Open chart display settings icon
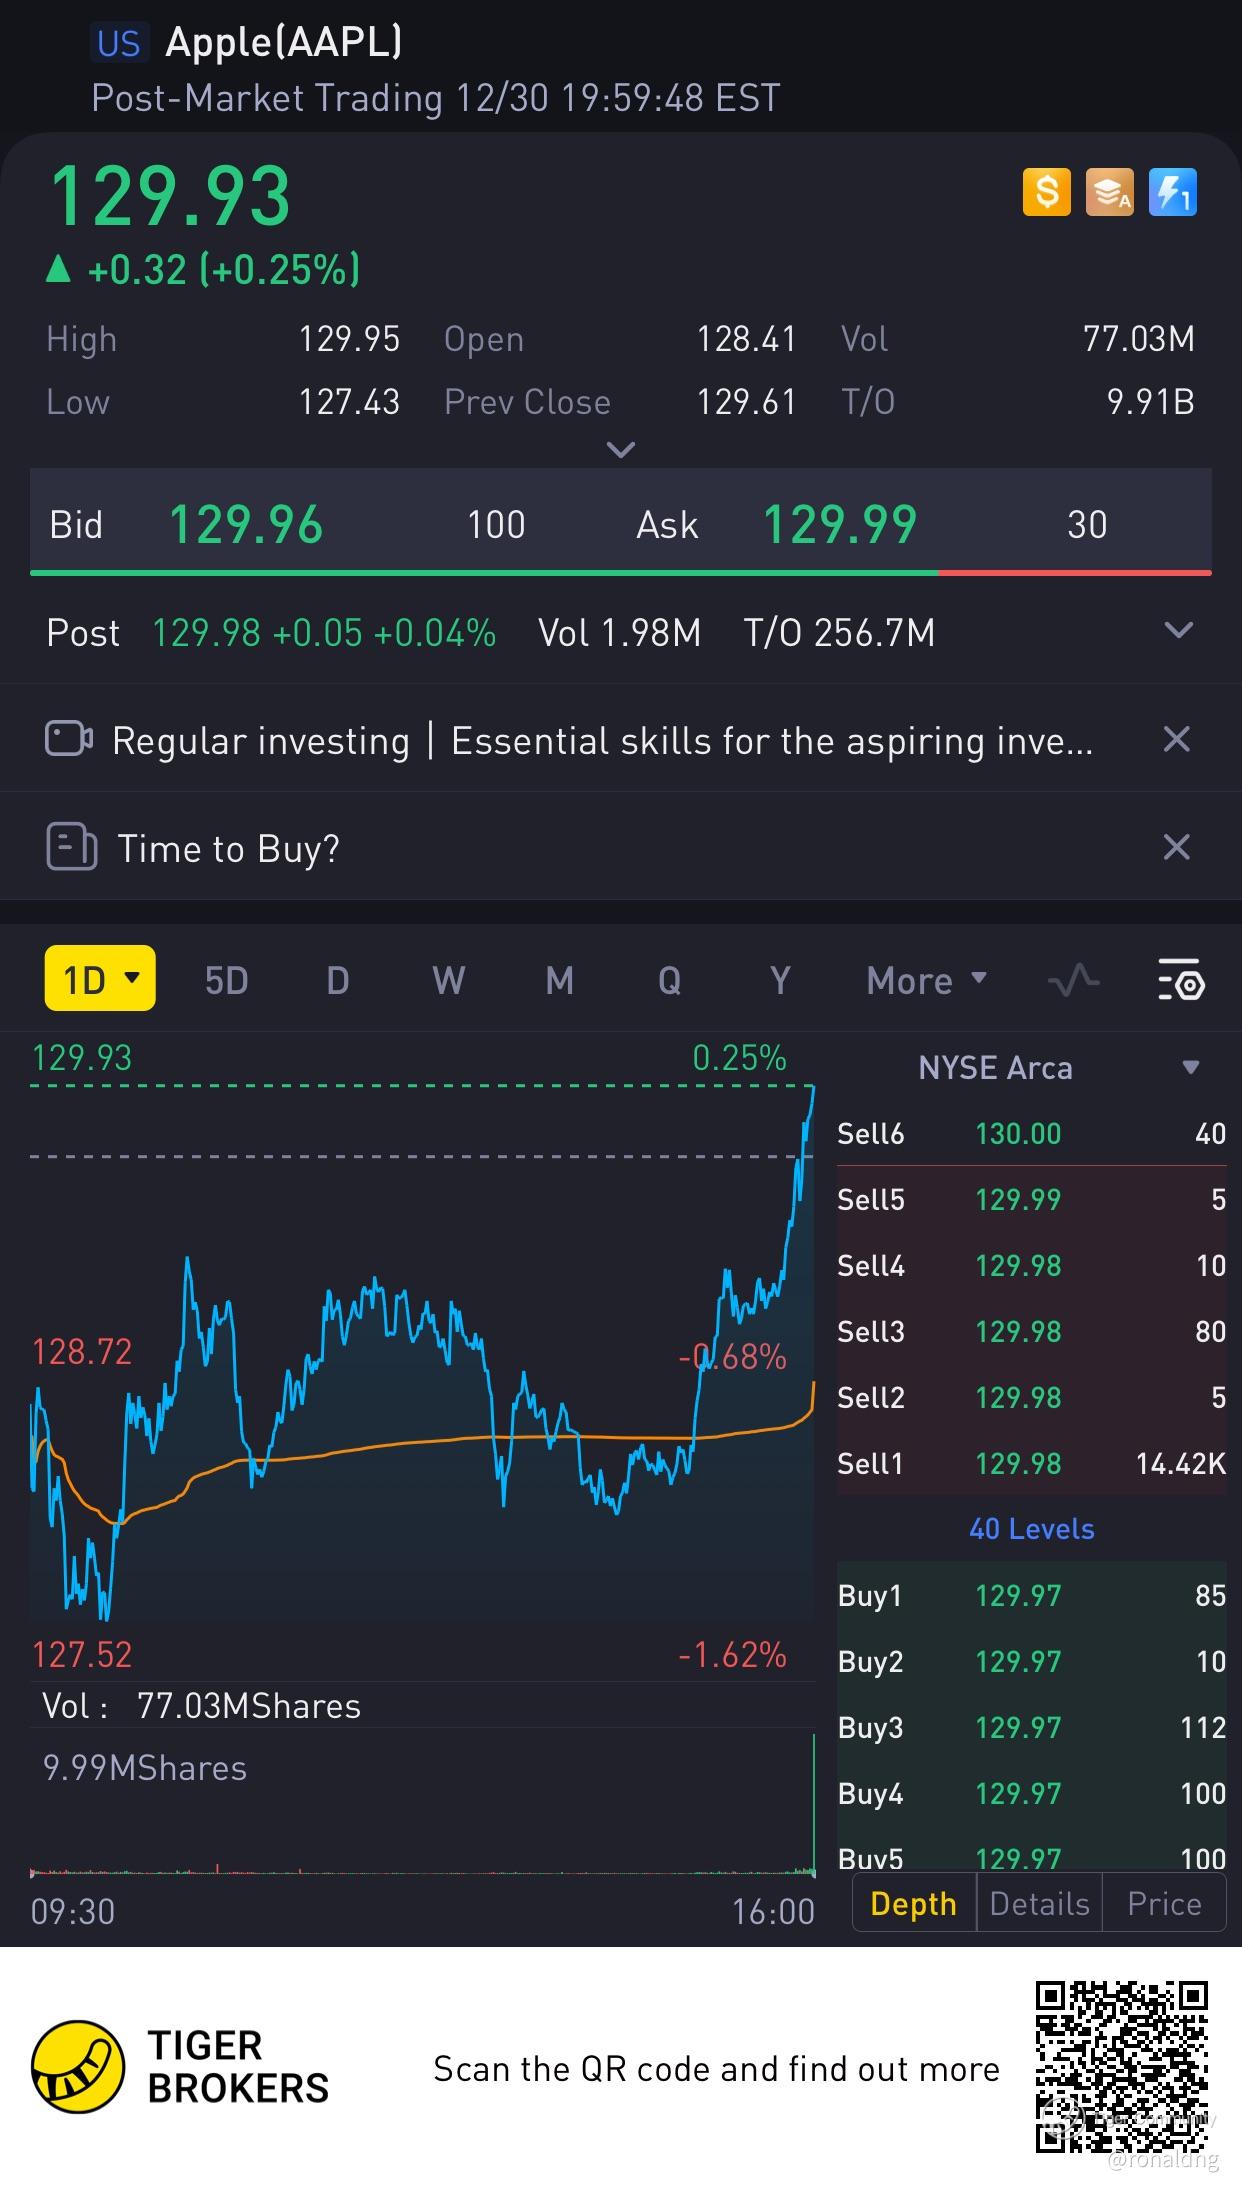The height and width of the screenshot is (2187, 1242). (x=1180, y=980)
